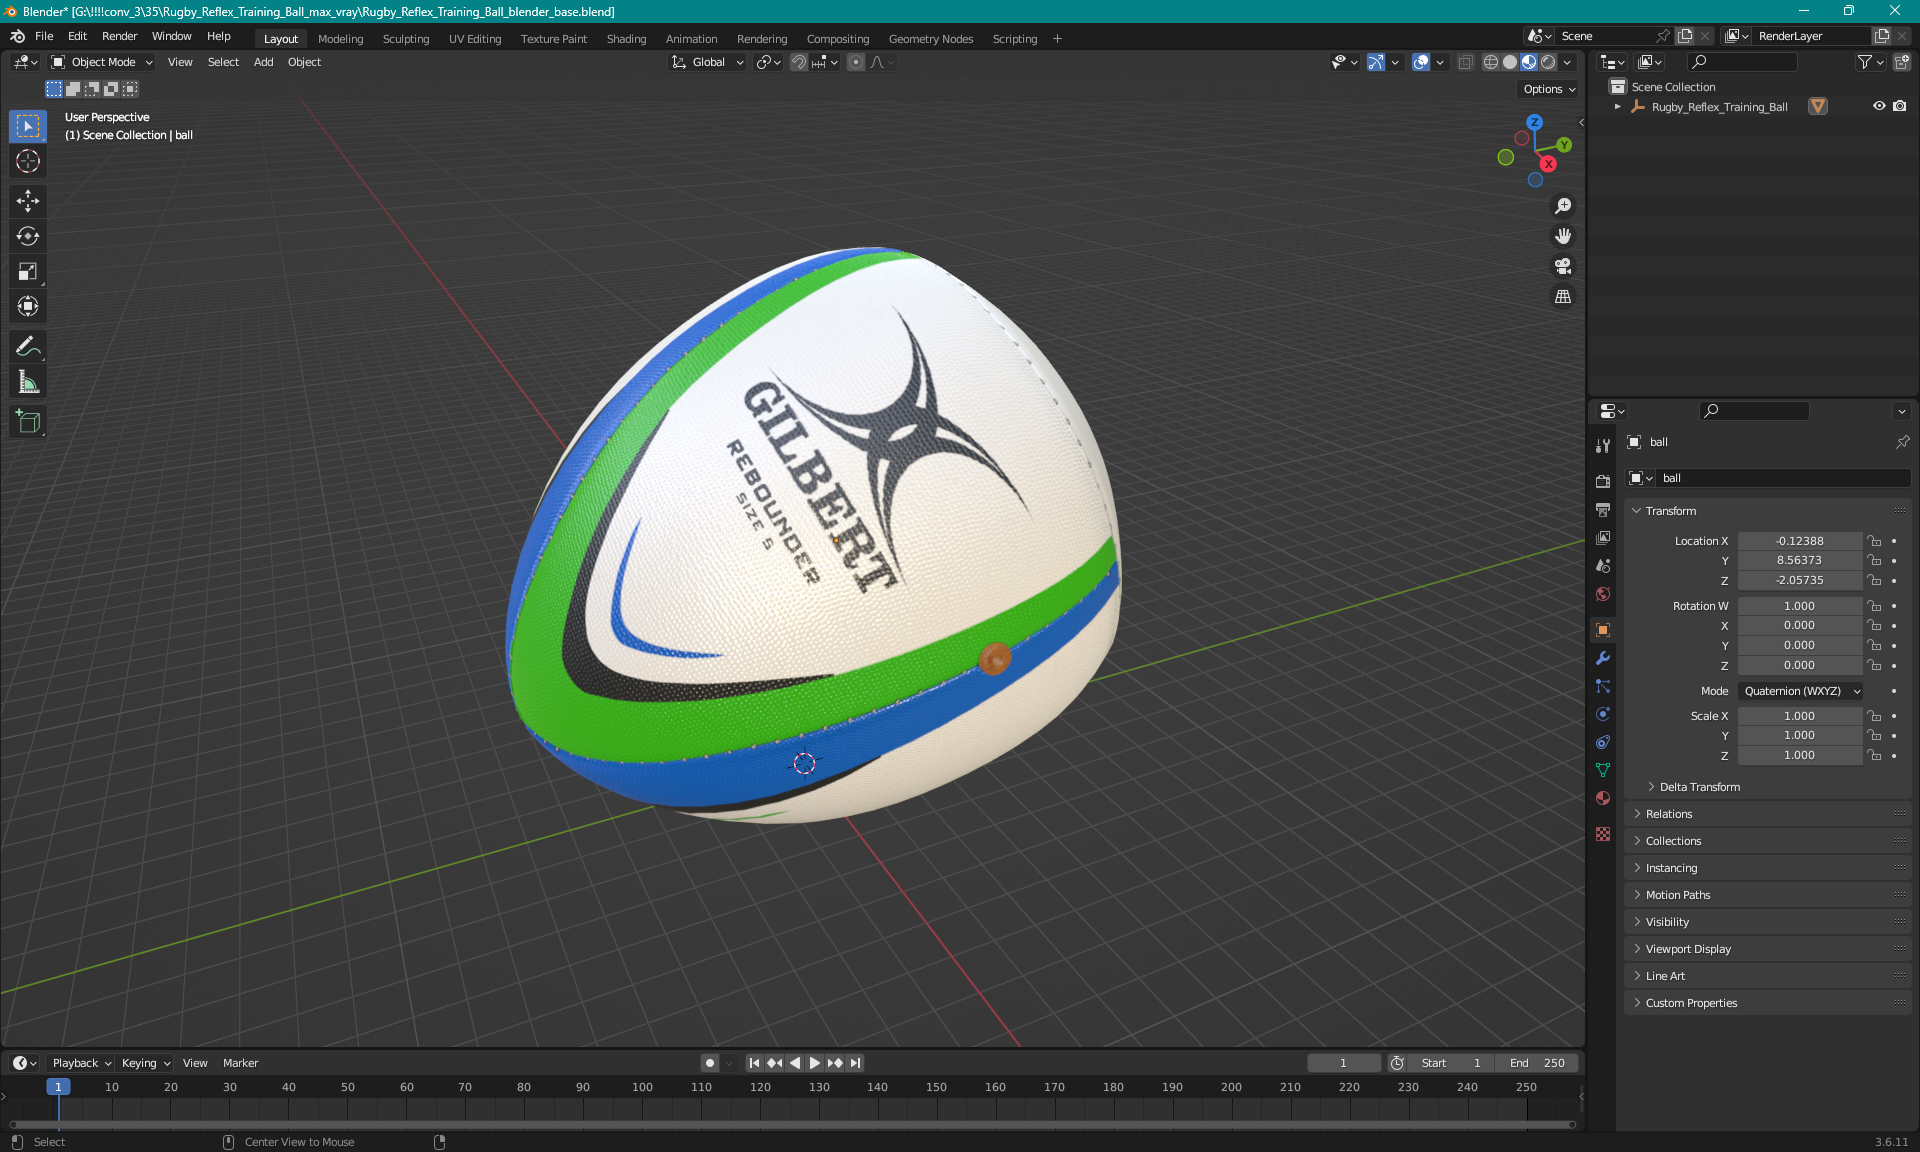Switch to rendered viewport shading
The width and height of the screenshot is (1920, 1152).
1548,62
